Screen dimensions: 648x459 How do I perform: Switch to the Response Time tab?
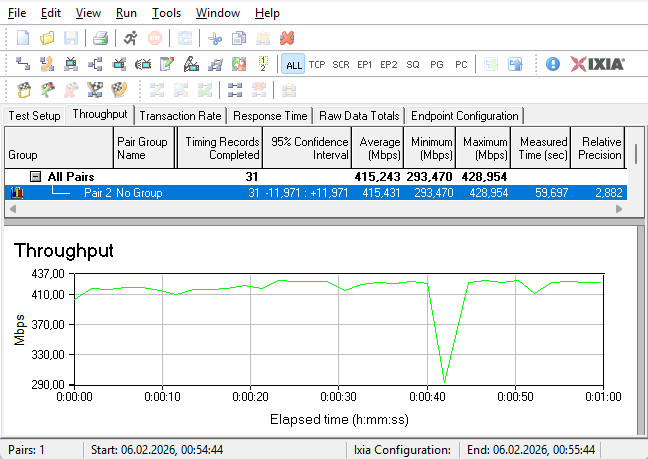pos(271,116)
